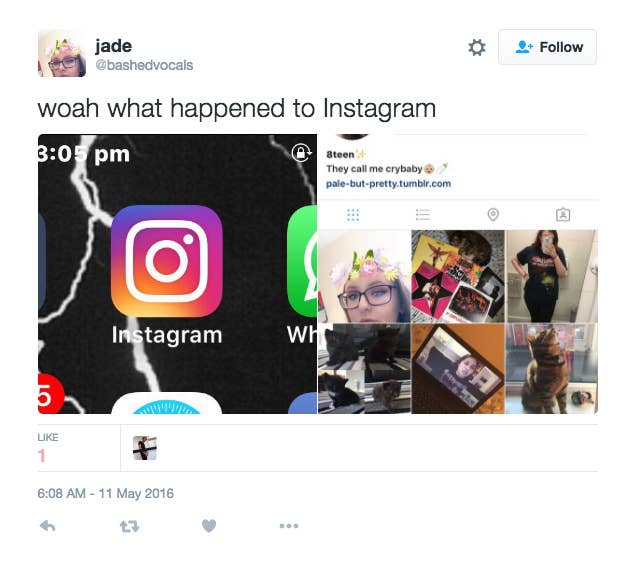Viewport: 636px width, 565px height.
Task: Open the more options ellipsis
Action: click(x=289, y=526)
